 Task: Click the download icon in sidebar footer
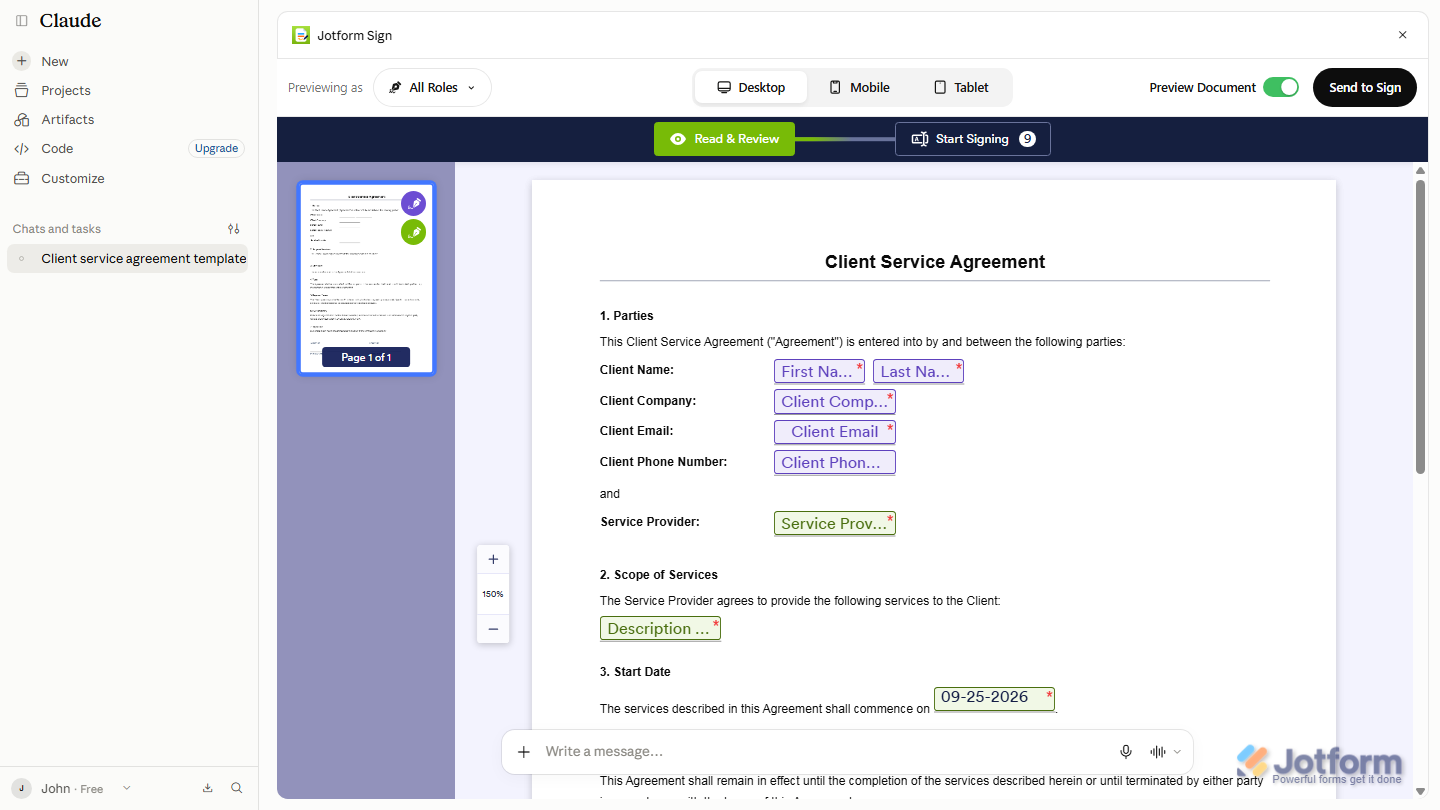click(x=208, y=788)
